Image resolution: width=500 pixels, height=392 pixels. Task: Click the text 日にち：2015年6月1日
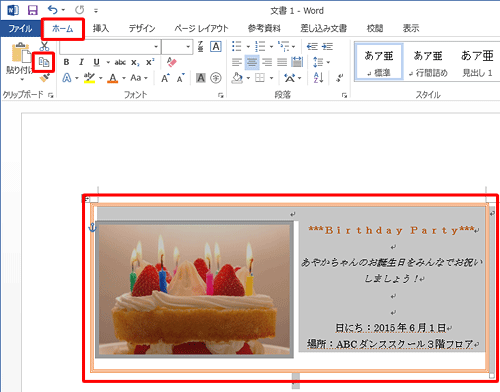[391, 328]
